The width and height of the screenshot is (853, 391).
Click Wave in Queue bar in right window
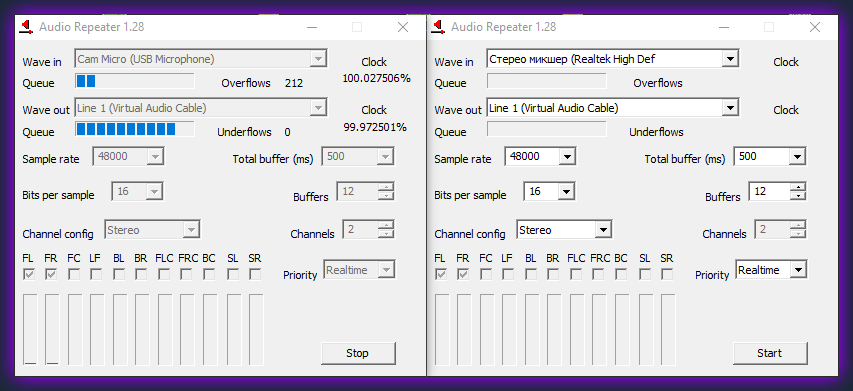(x=547, y=81)
